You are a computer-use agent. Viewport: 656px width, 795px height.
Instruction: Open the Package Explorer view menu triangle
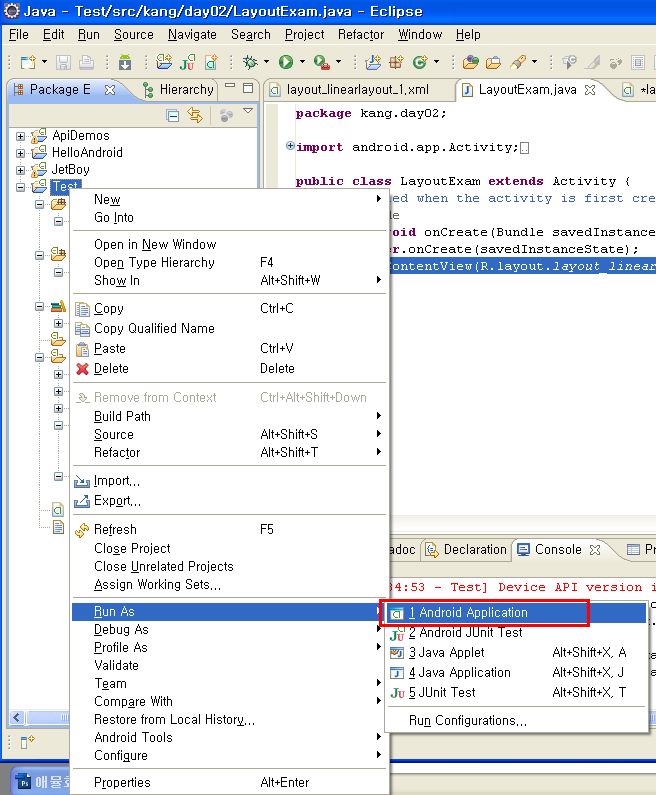248,111
